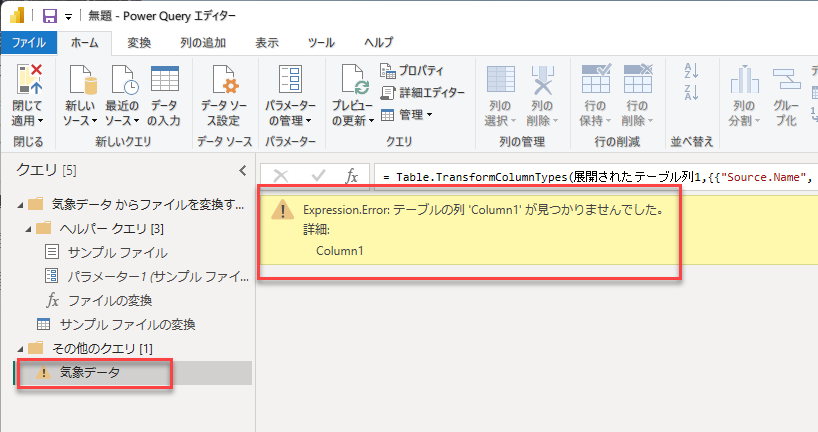Open the quick access toolbar dropdown arrow
The image size is (818, 432).
(x=68, y=17)
